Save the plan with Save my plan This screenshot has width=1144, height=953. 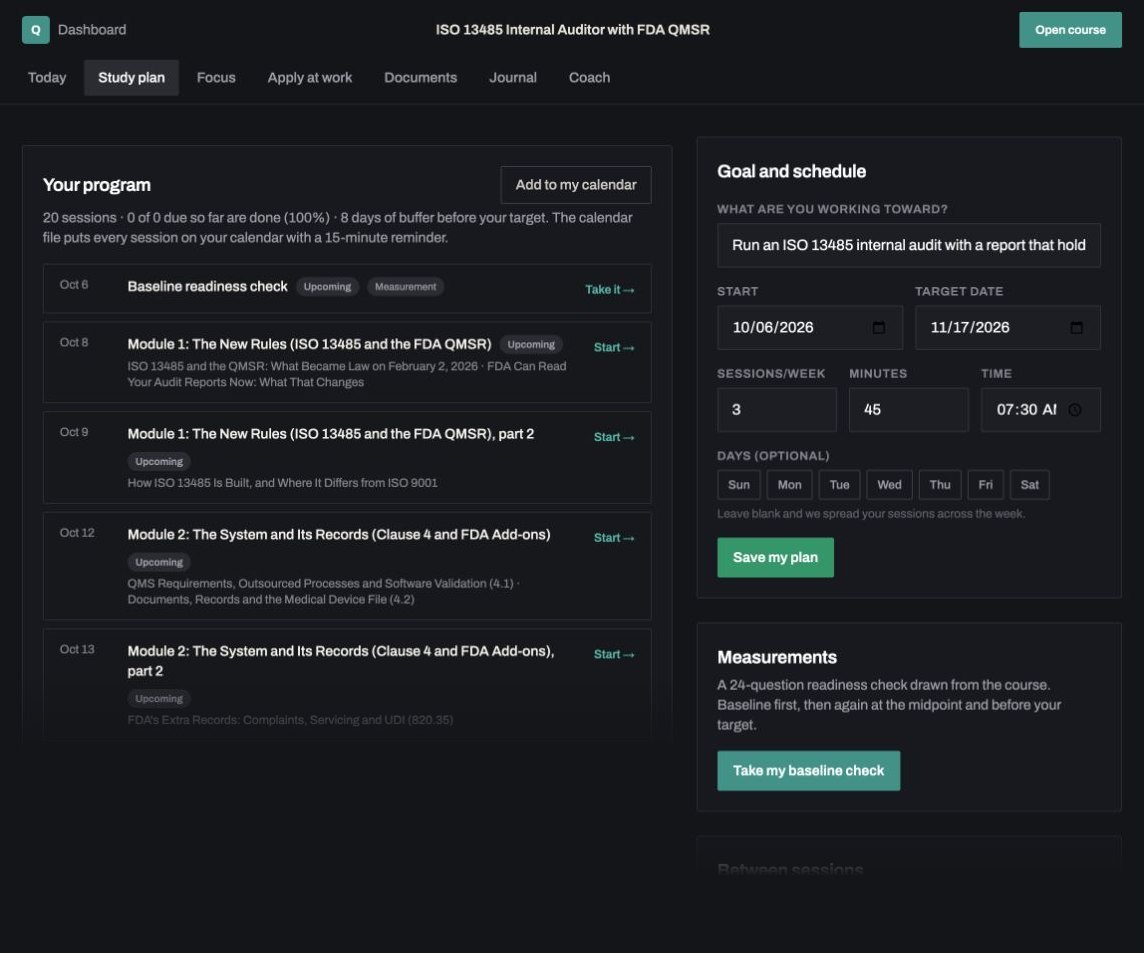pos(776,557)
